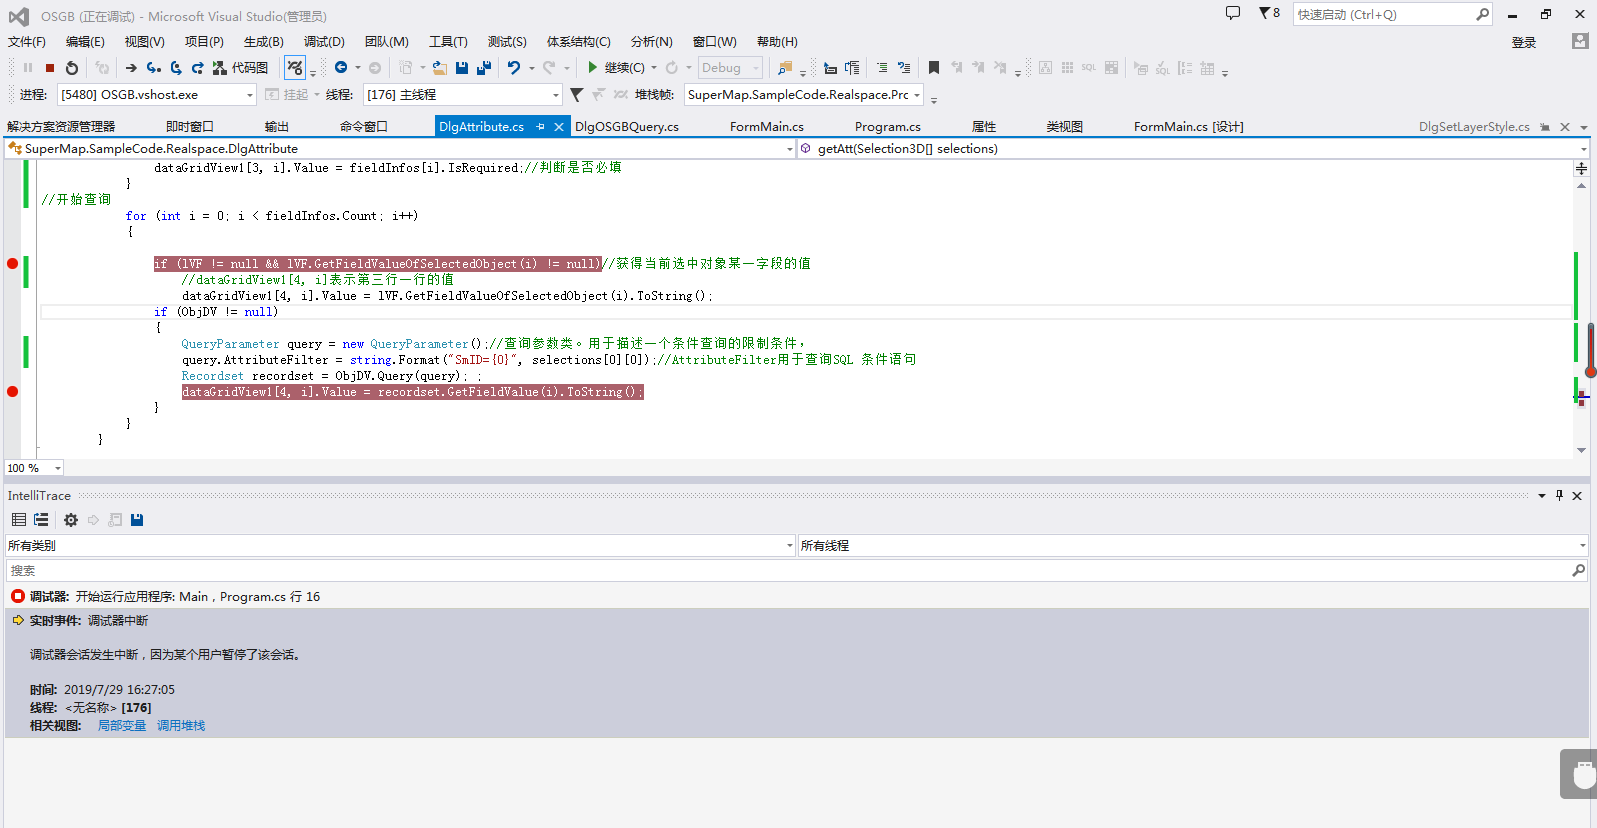Save the current file with the disk icon
The image size is (1597, 828).
[462, 68]
